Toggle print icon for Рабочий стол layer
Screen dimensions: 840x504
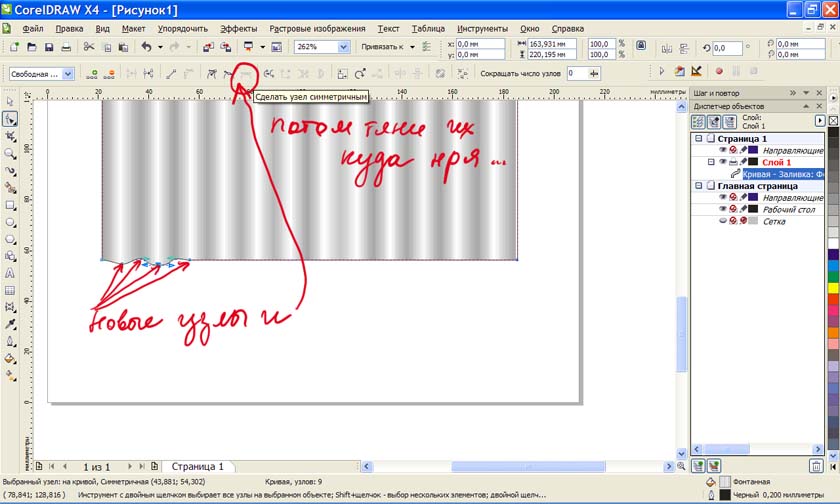(x=733, y=209)
